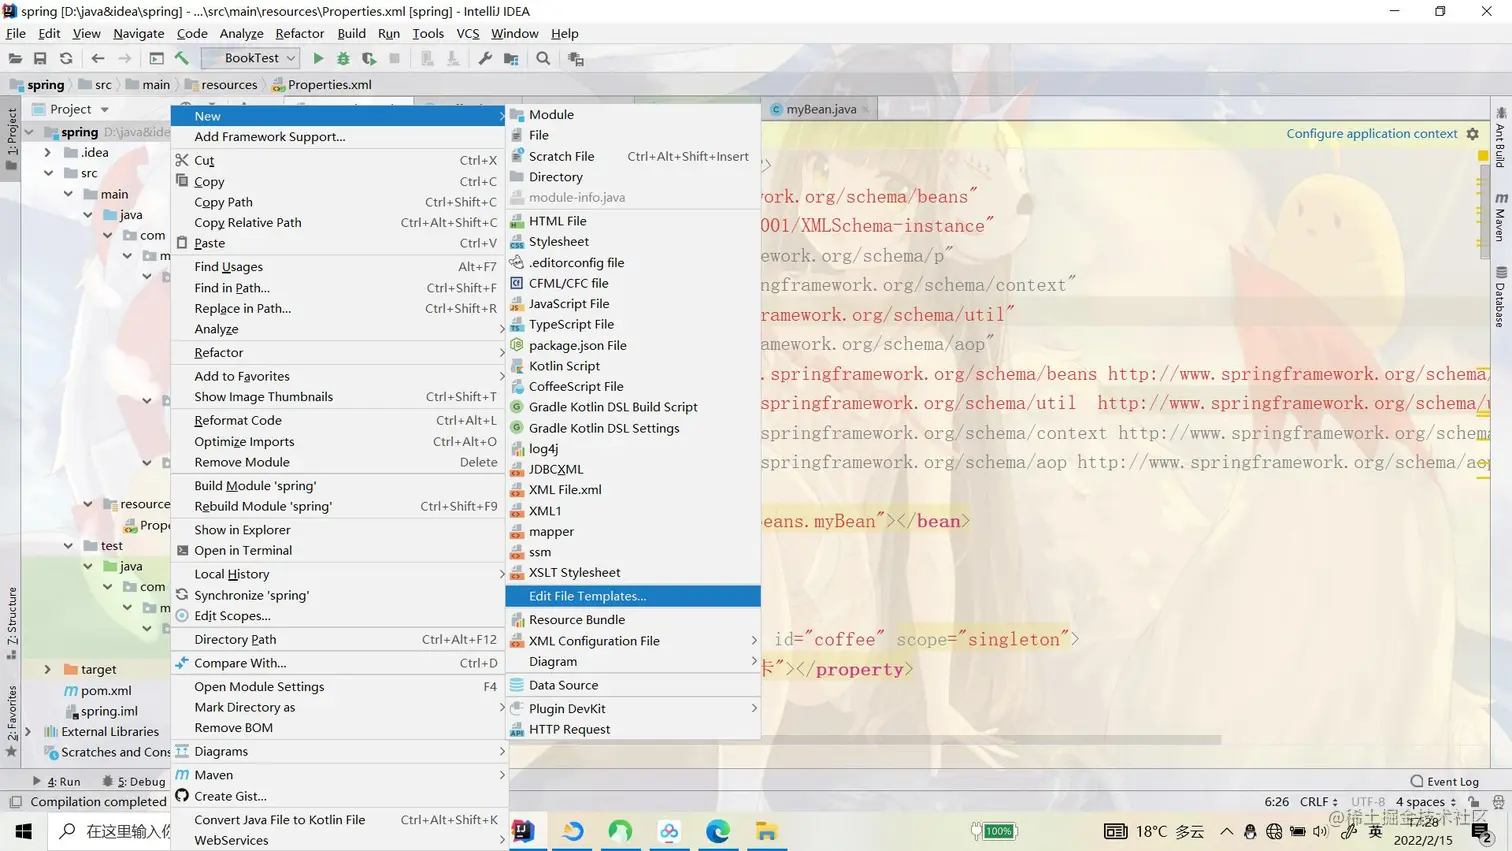Open settings via the wrench icon
This screenshot has width=1512, height=851.
[x=485, y=59]
